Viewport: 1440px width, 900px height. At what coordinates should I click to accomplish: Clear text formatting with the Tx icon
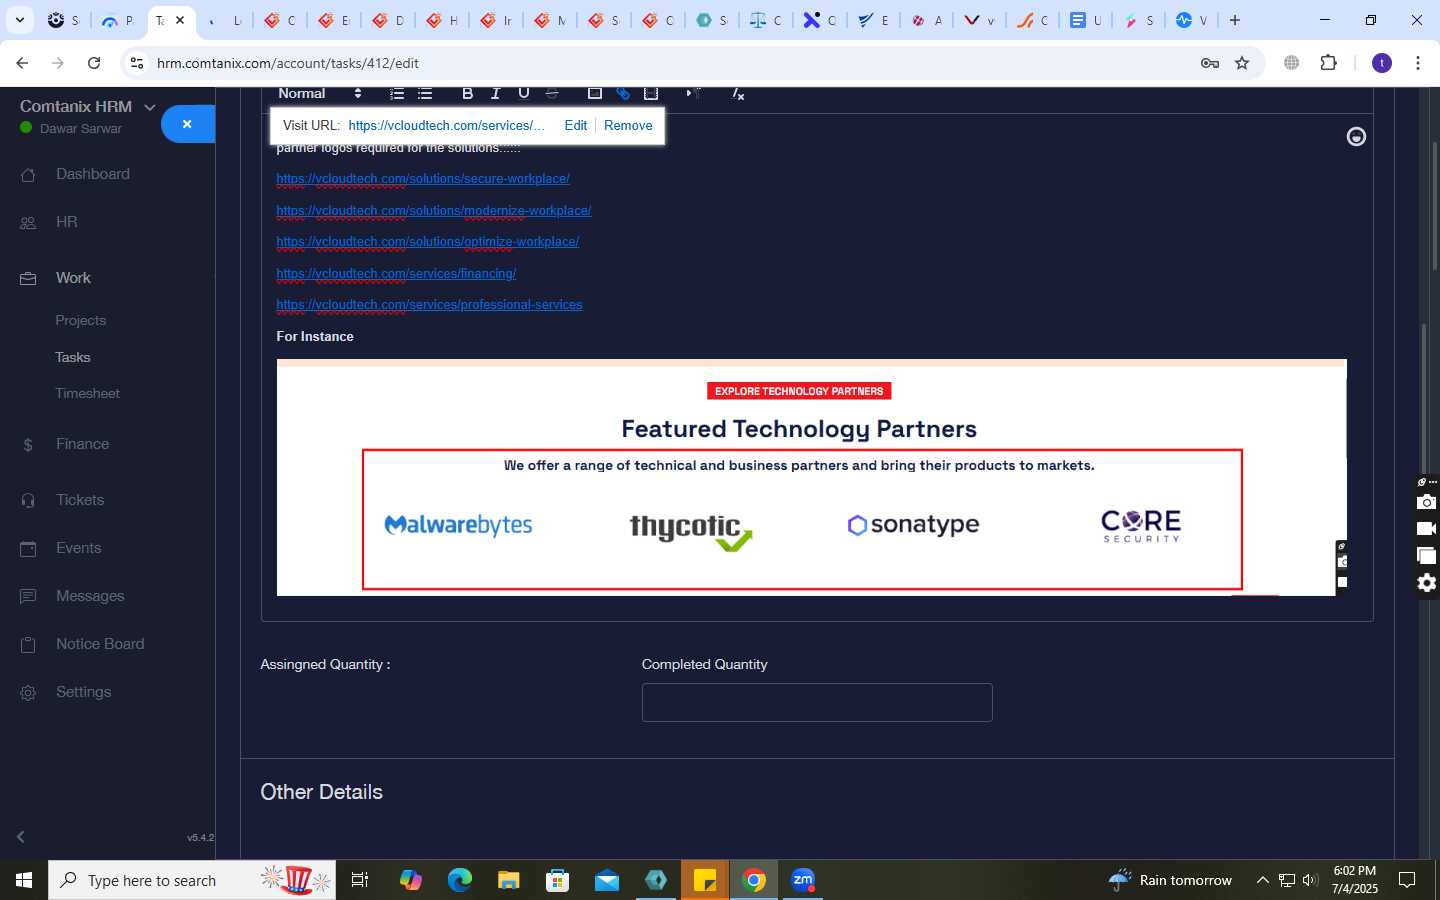pos(738,93)
